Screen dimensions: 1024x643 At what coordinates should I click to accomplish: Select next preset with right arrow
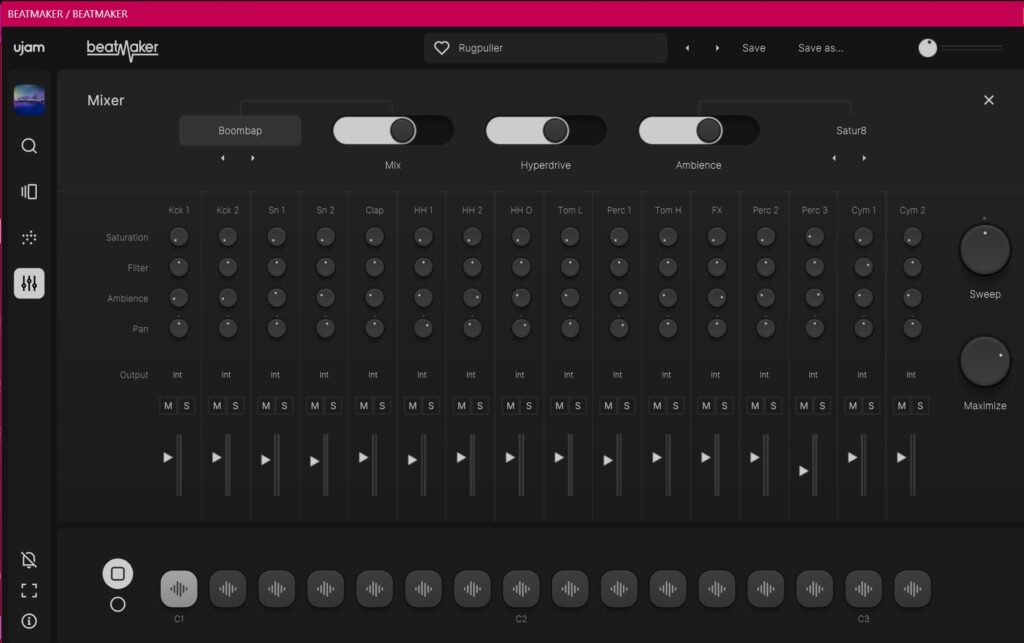tap(717, 48)
